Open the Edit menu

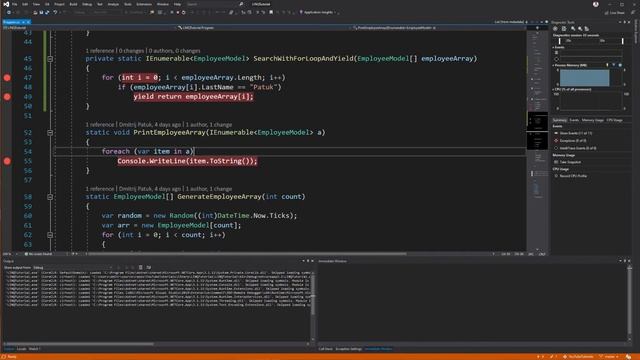25,4
